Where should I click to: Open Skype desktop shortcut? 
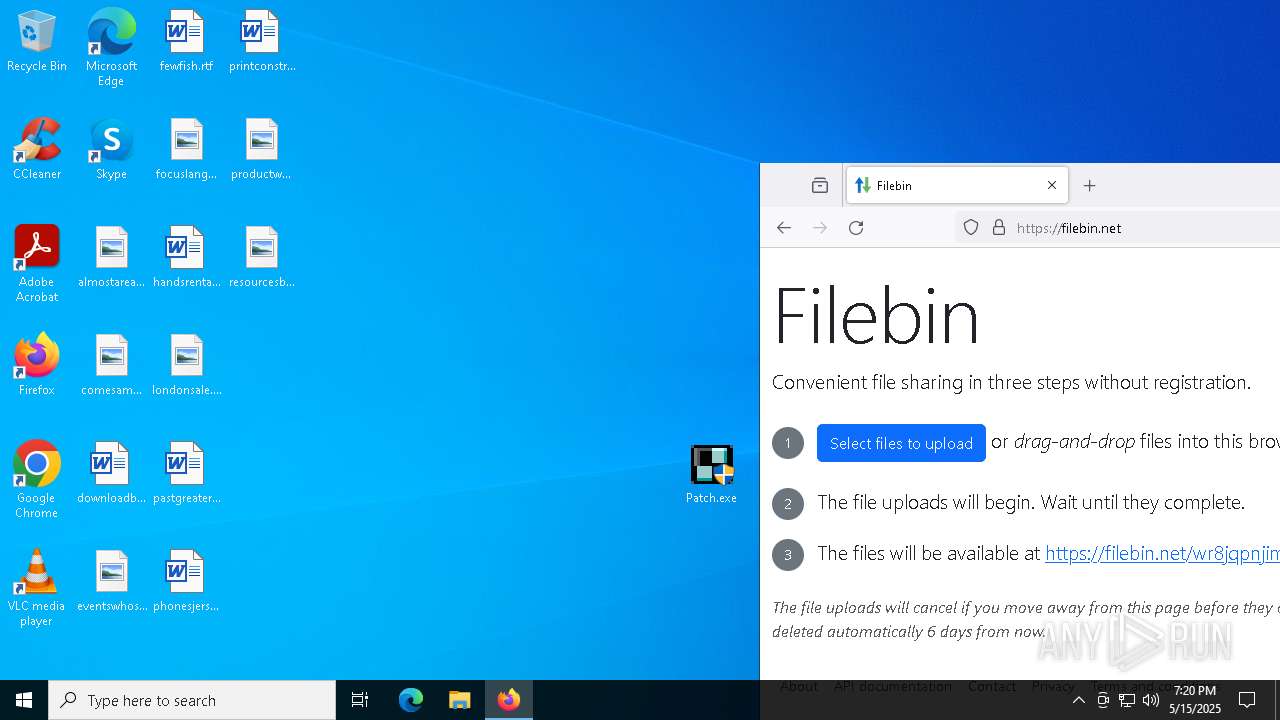click(111, 150)
